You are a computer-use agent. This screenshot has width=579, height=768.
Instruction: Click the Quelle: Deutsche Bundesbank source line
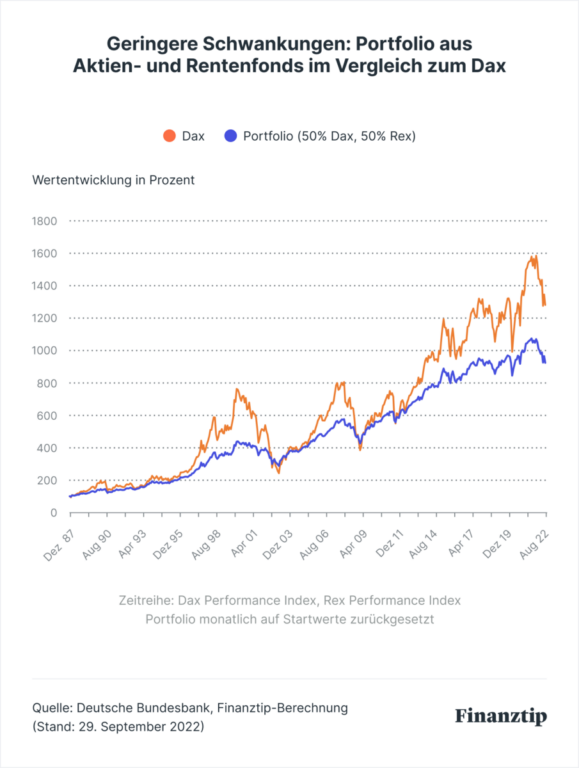click(x=190, y=708)
